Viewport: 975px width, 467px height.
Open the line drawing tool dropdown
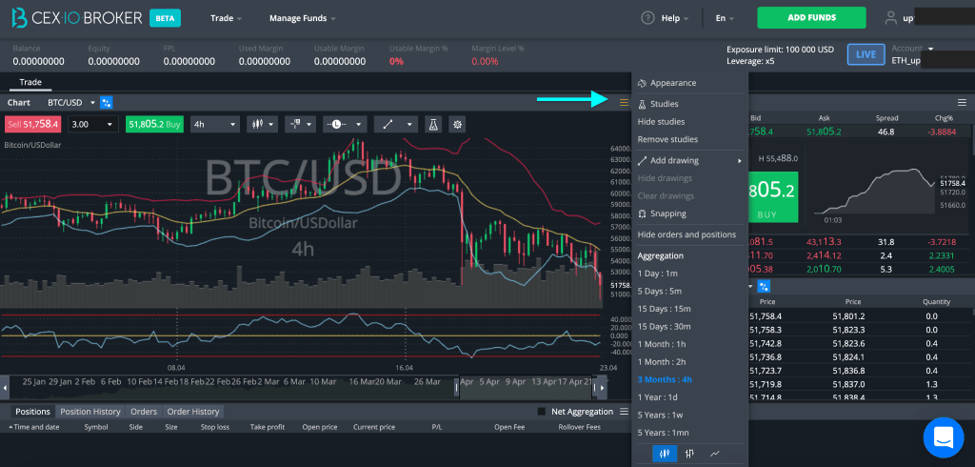tap(396, 124)
